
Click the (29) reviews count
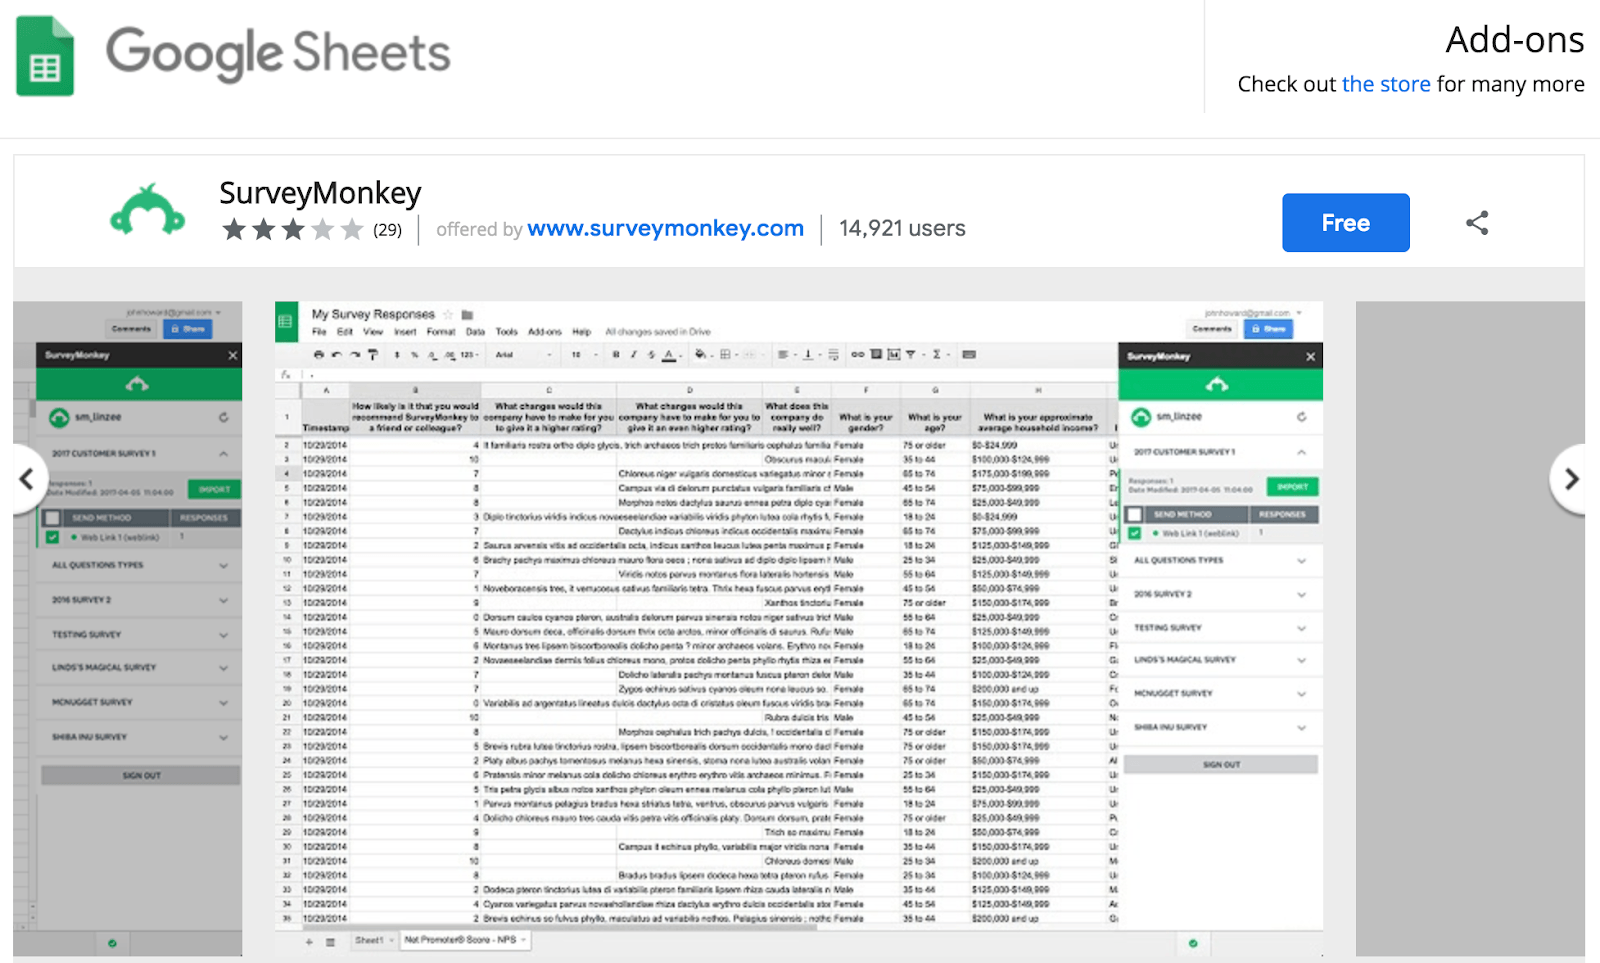point(388,230)
